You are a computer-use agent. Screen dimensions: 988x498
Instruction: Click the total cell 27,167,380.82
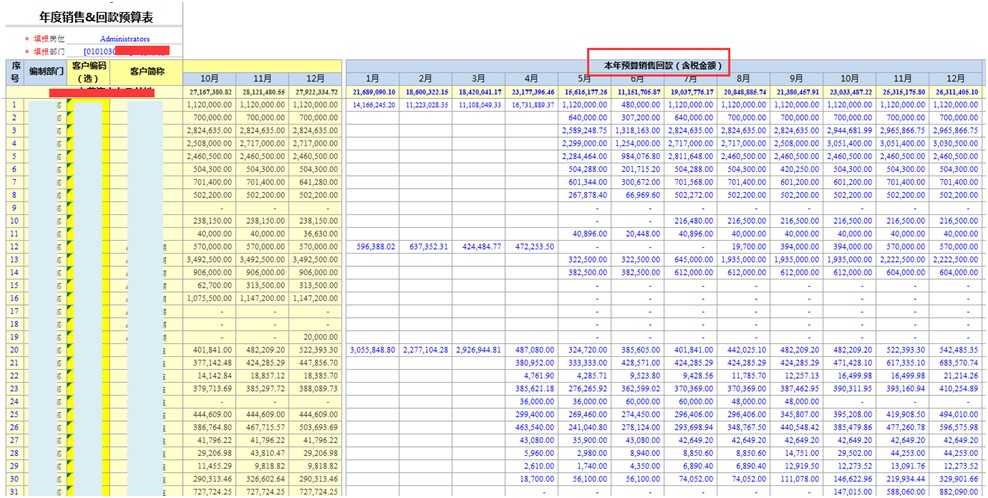(x=210, y=92)
